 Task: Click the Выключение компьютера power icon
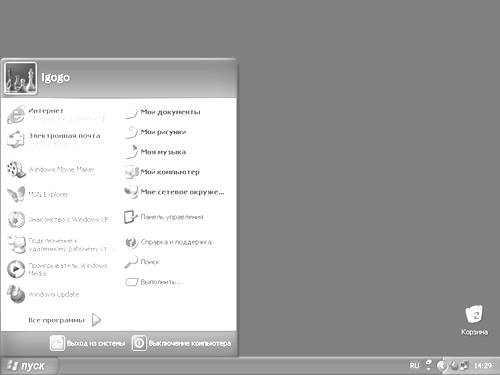139,343
